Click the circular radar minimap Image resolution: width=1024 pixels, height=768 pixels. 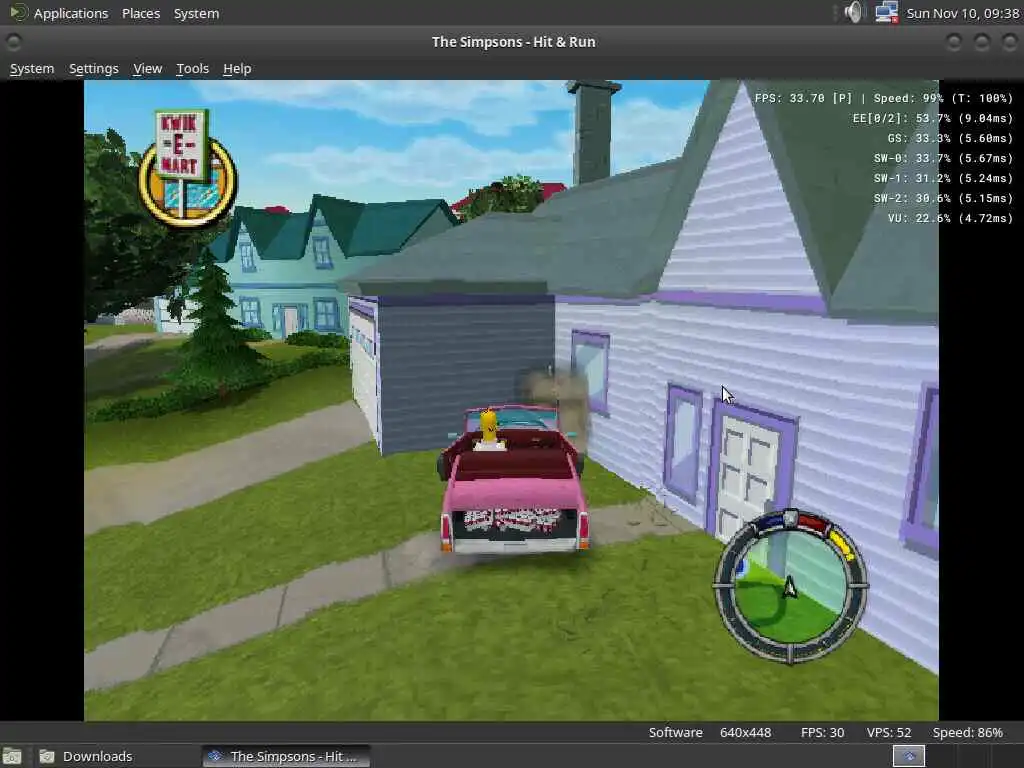790,586
